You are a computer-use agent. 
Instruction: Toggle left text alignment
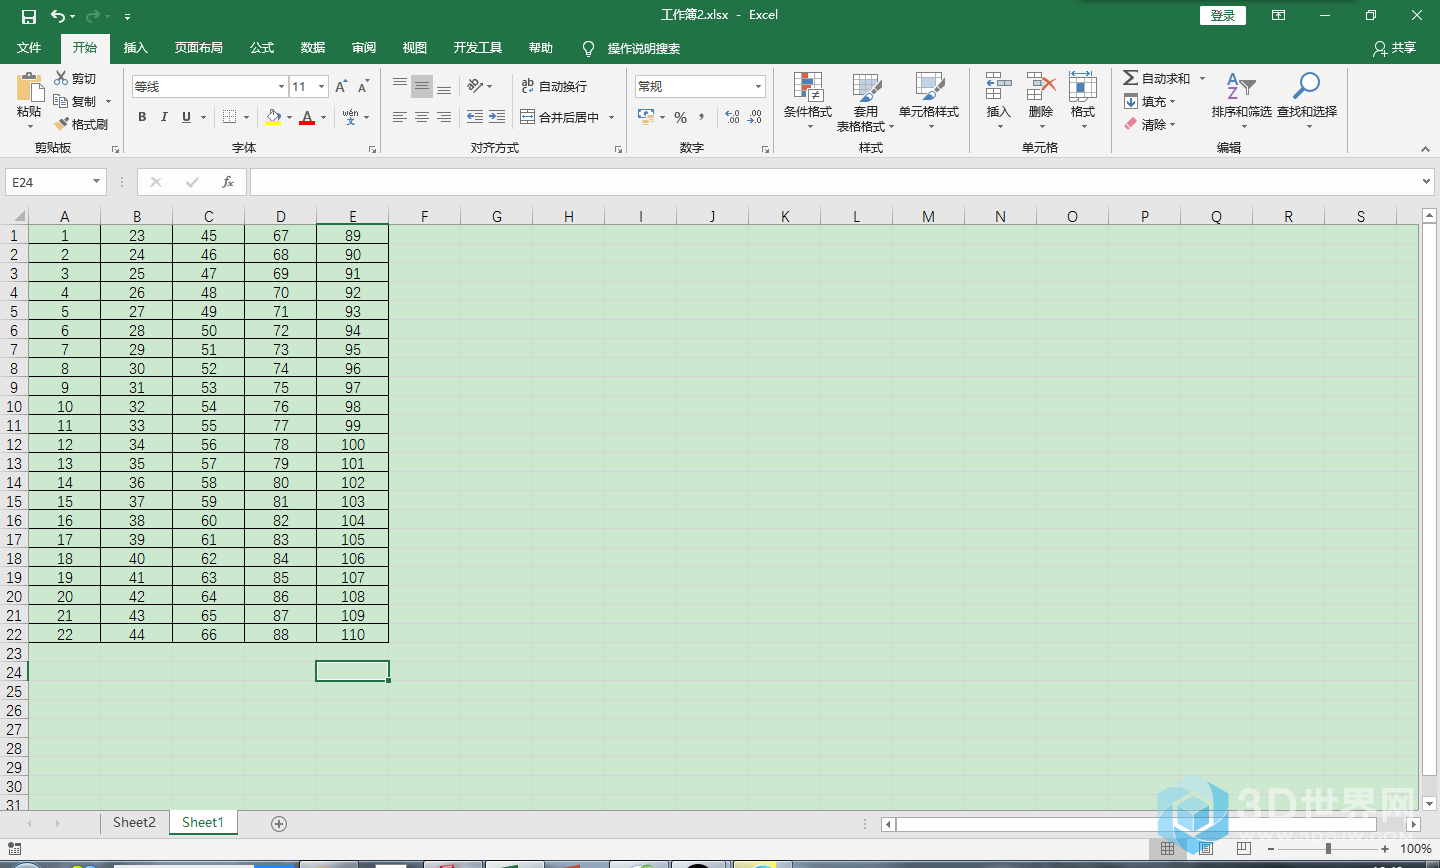point(400,117)
